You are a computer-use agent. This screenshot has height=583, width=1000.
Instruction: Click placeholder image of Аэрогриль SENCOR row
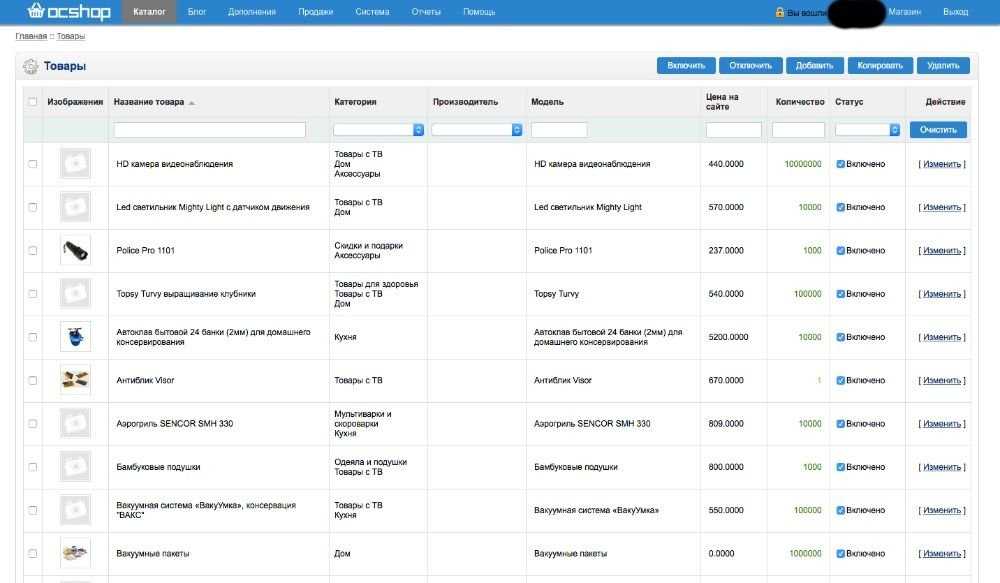pos(75,424)
